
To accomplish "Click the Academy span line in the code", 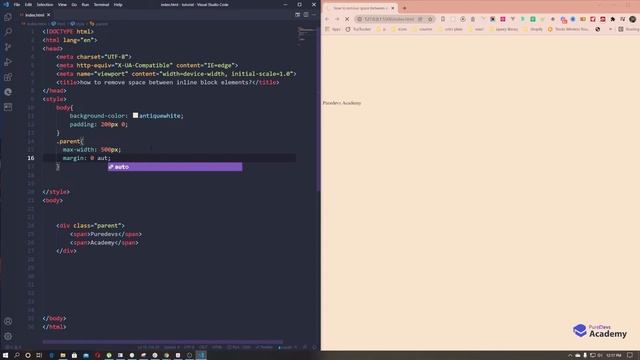I will (x=104, y=242).
